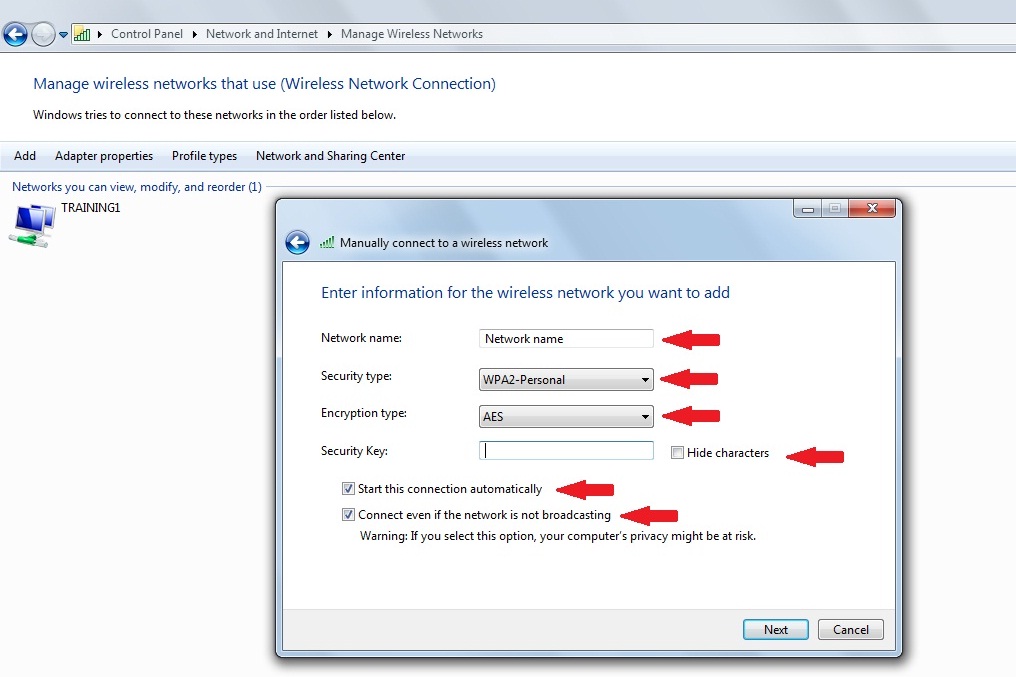Click the 'Security Key:' label
Image resolution: width=1016 pixels, height=677 pixels.
tap(354, 451)
